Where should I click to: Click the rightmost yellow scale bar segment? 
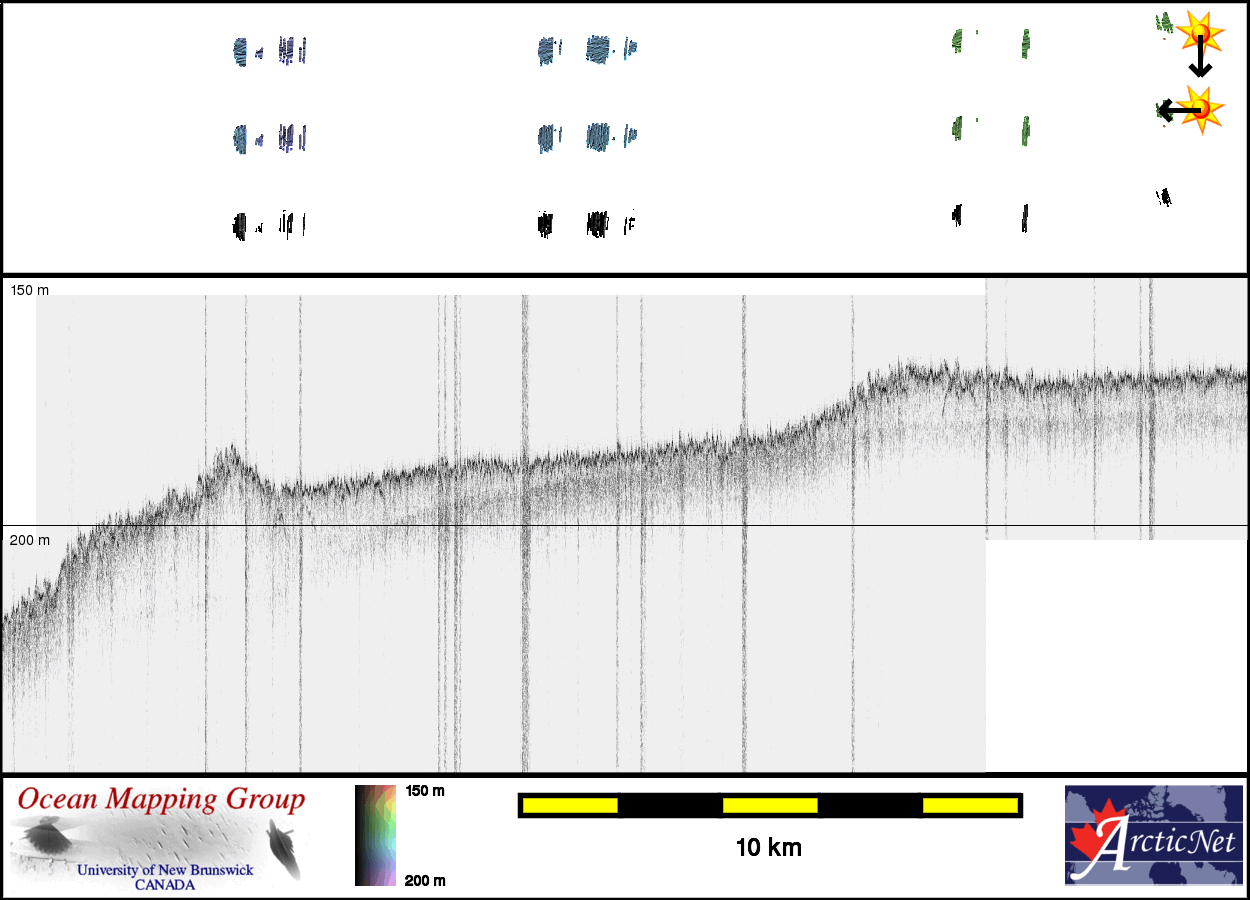tap(969, 805)
